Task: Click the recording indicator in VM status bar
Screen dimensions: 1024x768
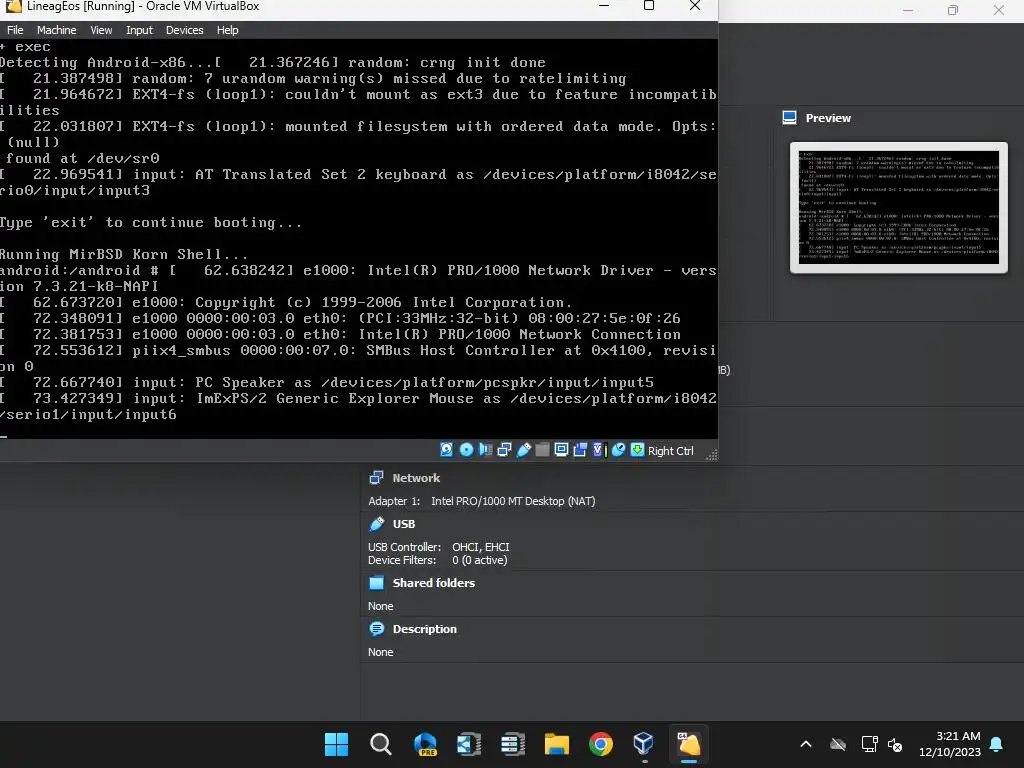Action: click(580, 450)
